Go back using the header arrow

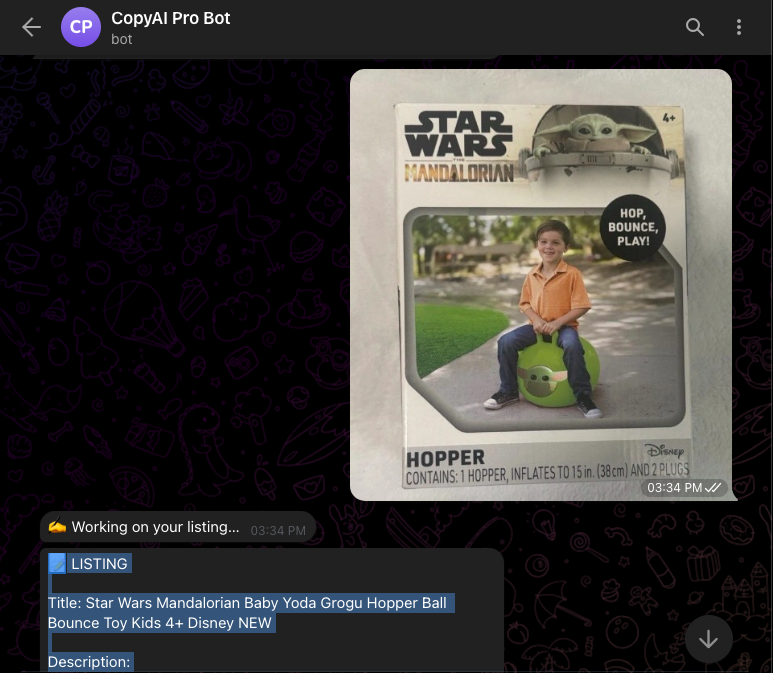(x=31, y=27)
